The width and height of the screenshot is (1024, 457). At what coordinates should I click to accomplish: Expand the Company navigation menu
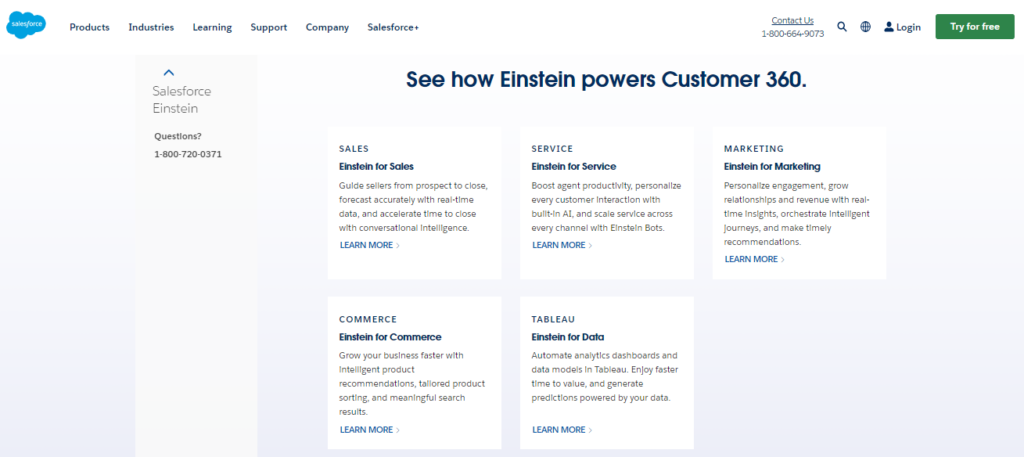click(x=327, y=27)
